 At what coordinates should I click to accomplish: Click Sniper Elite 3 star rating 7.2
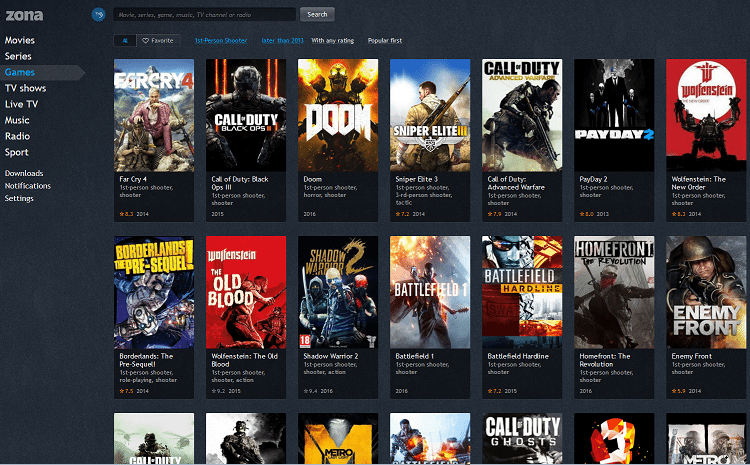pos(402,214)
